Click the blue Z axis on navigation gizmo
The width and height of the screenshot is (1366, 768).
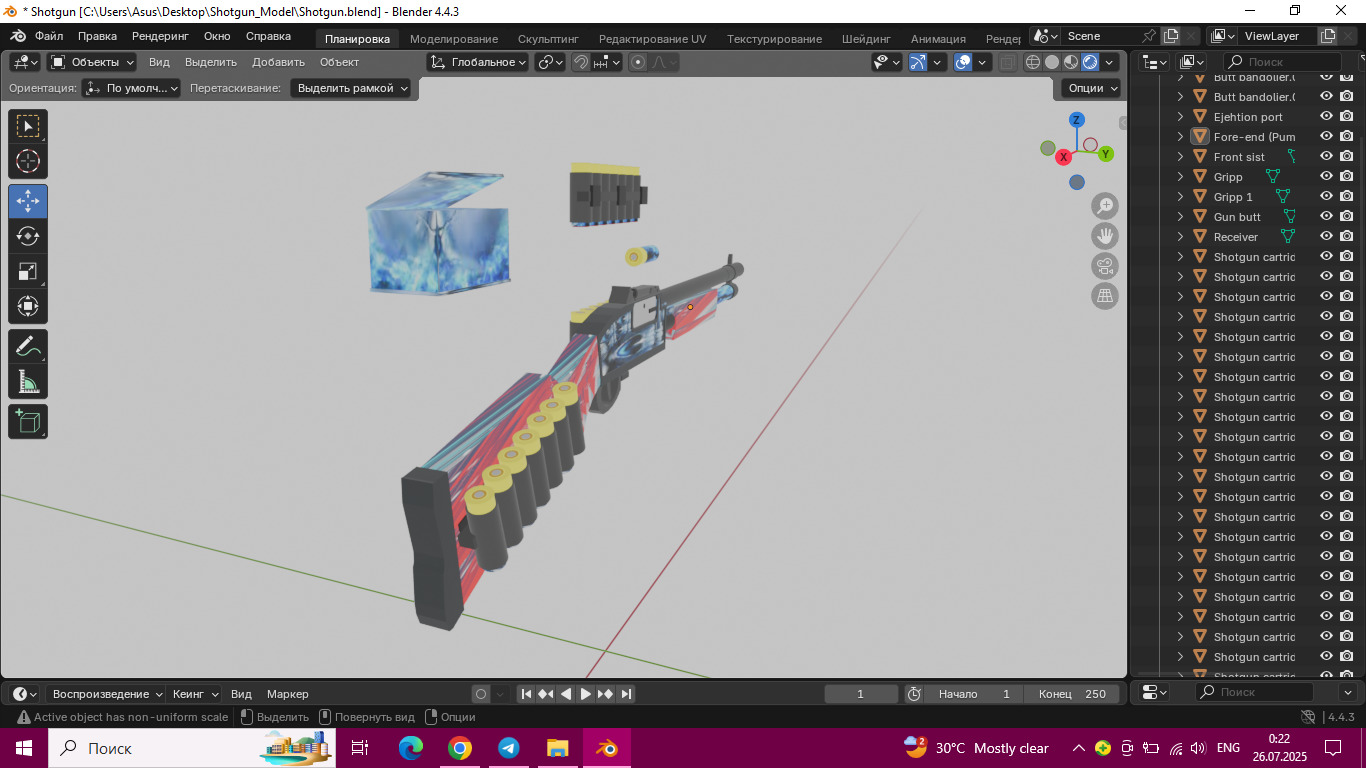(x=1077, y=120)
